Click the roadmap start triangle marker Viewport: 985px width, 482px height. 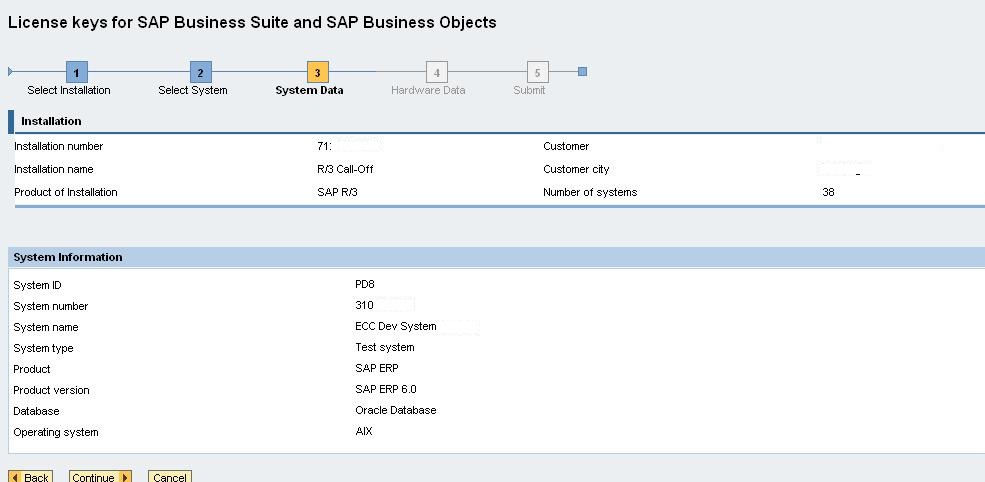pos(10,72)
